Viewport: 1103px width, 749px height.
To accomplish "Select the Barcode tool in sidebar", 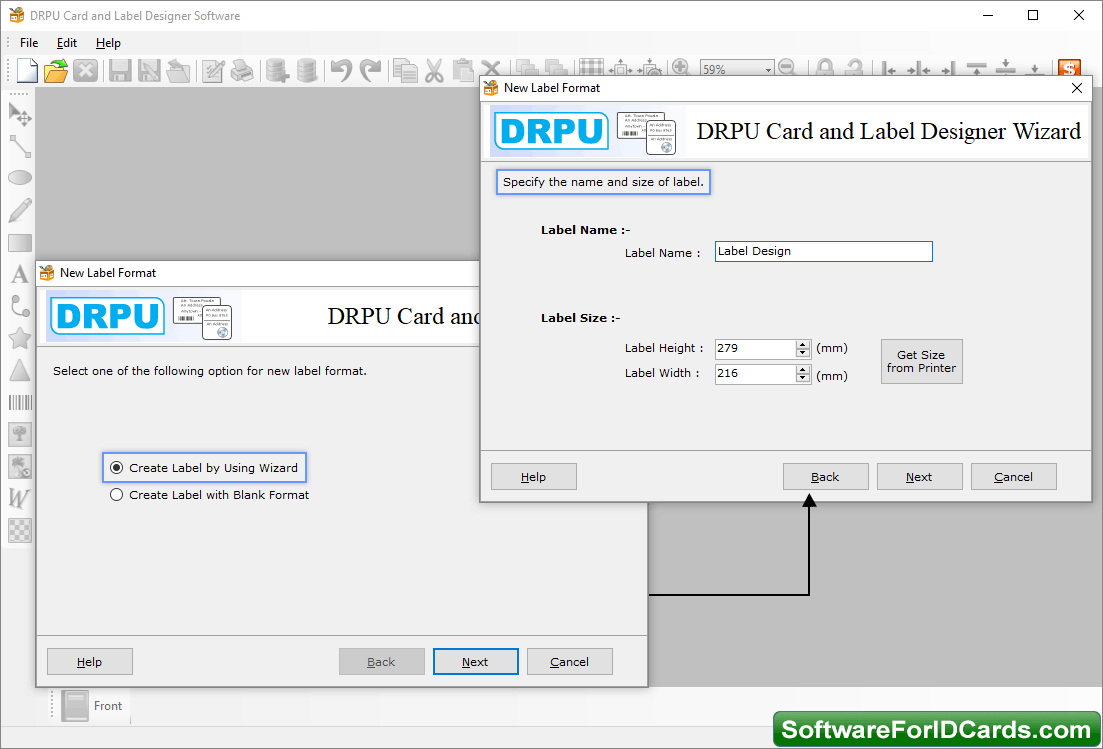I will click(20, 402).
